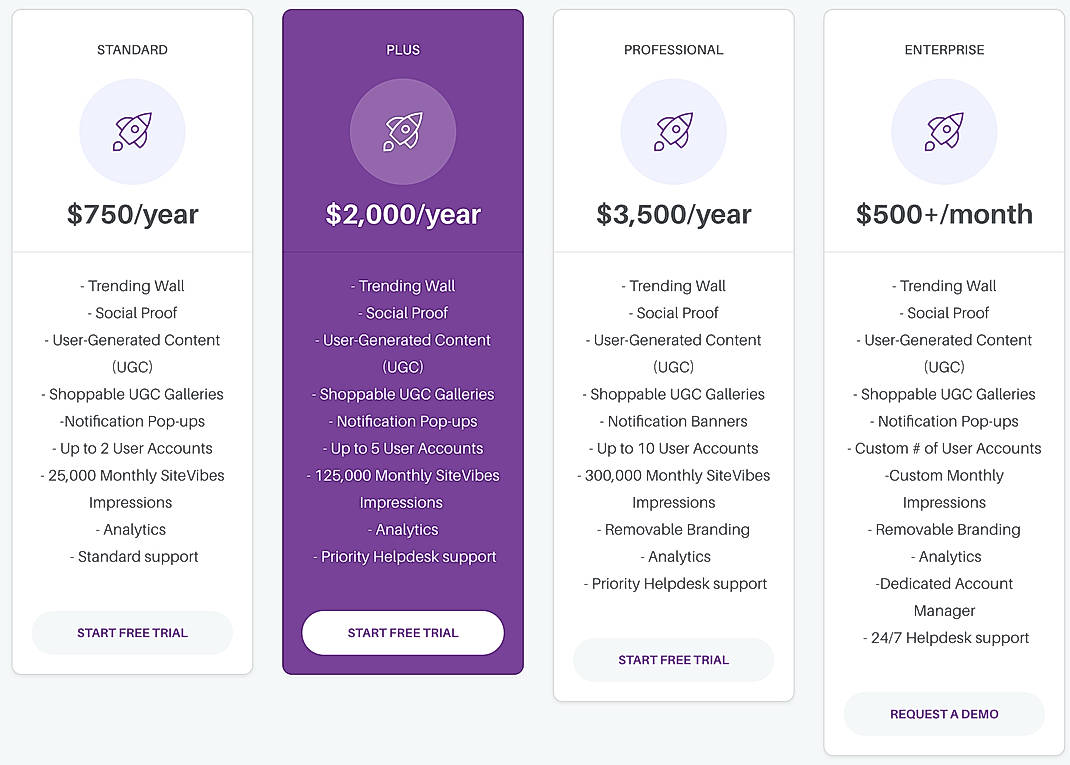
Task: Select the circular rocket badge in purple card
Action: pos(403,131)
